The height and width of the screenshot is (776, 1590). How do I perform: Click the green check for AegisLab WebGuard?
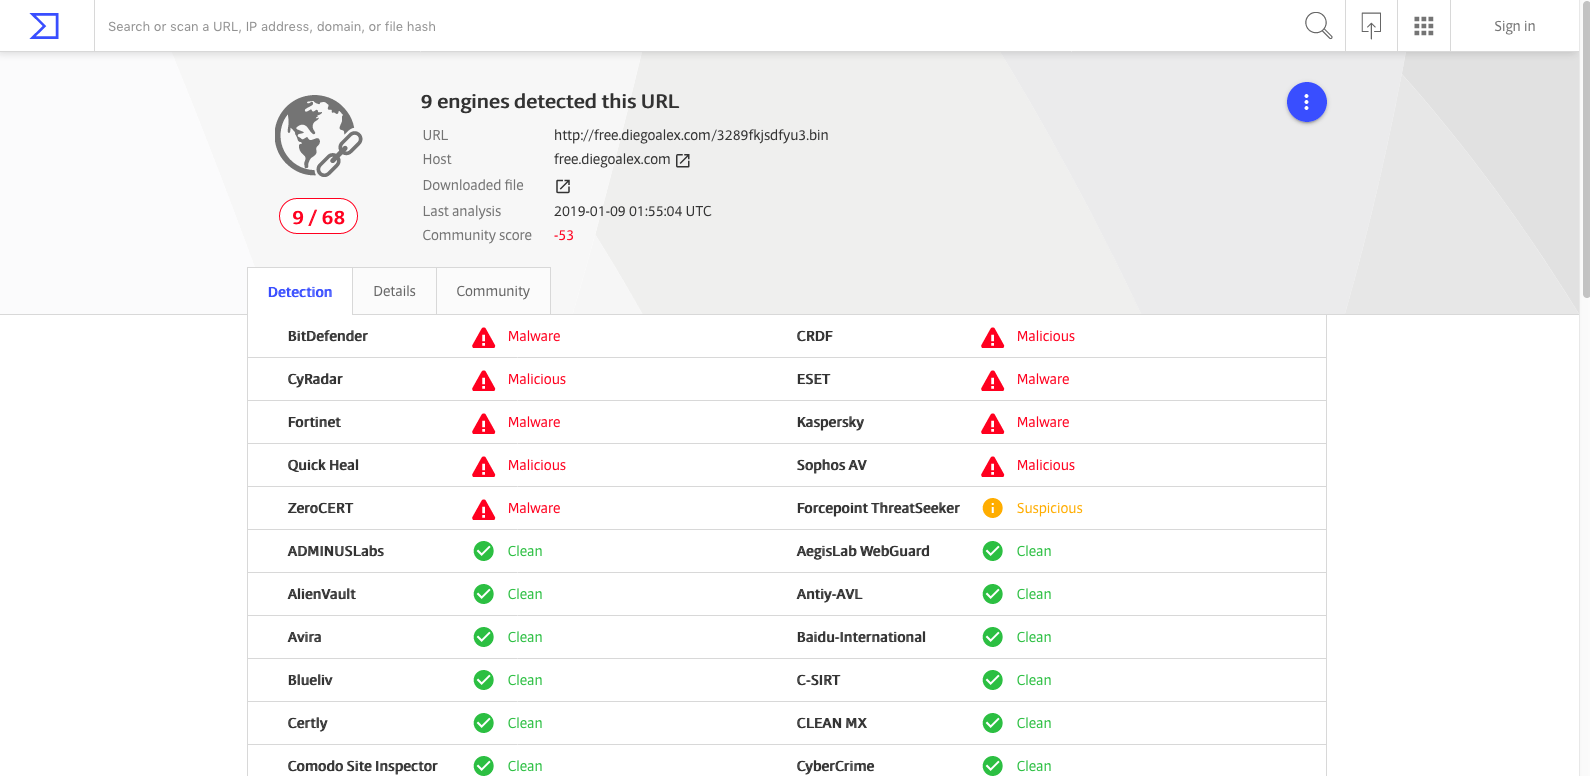click(x=993, y=551)
